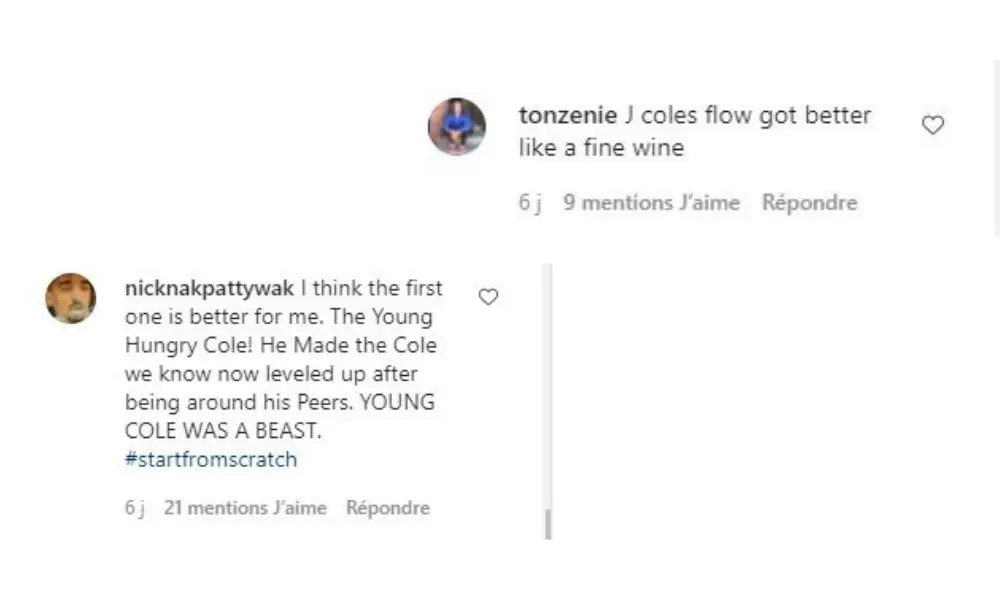Open the #startfromscratch hashtag

[x=211, y=460]
